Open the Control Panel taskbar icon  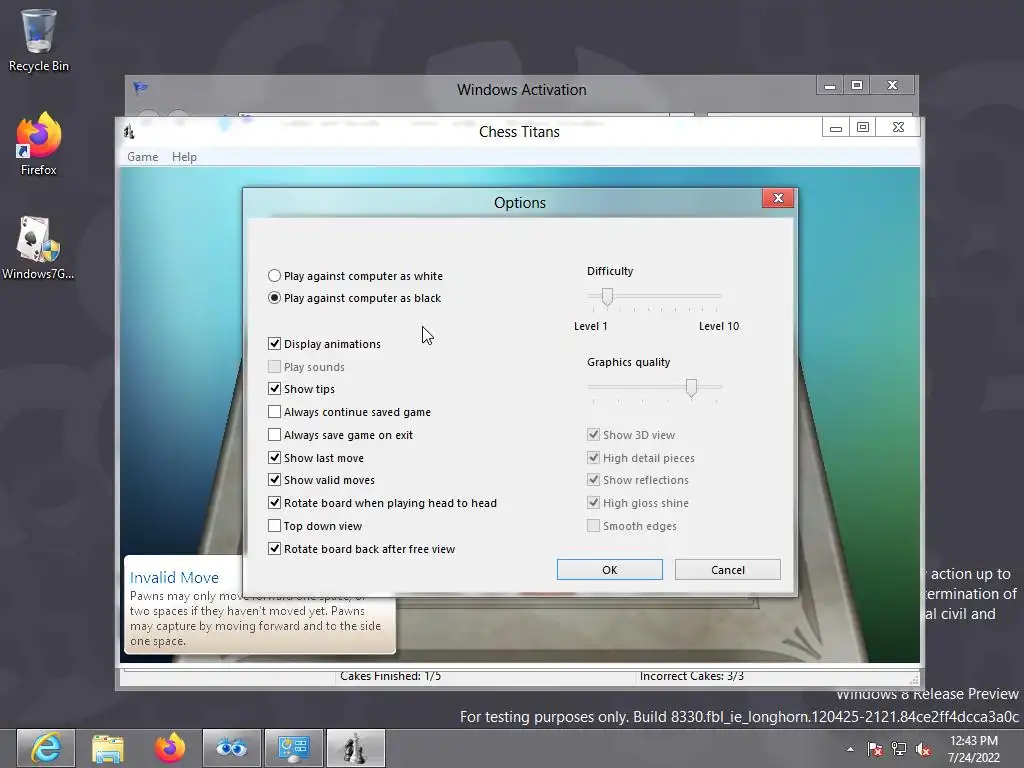(293, 748)
